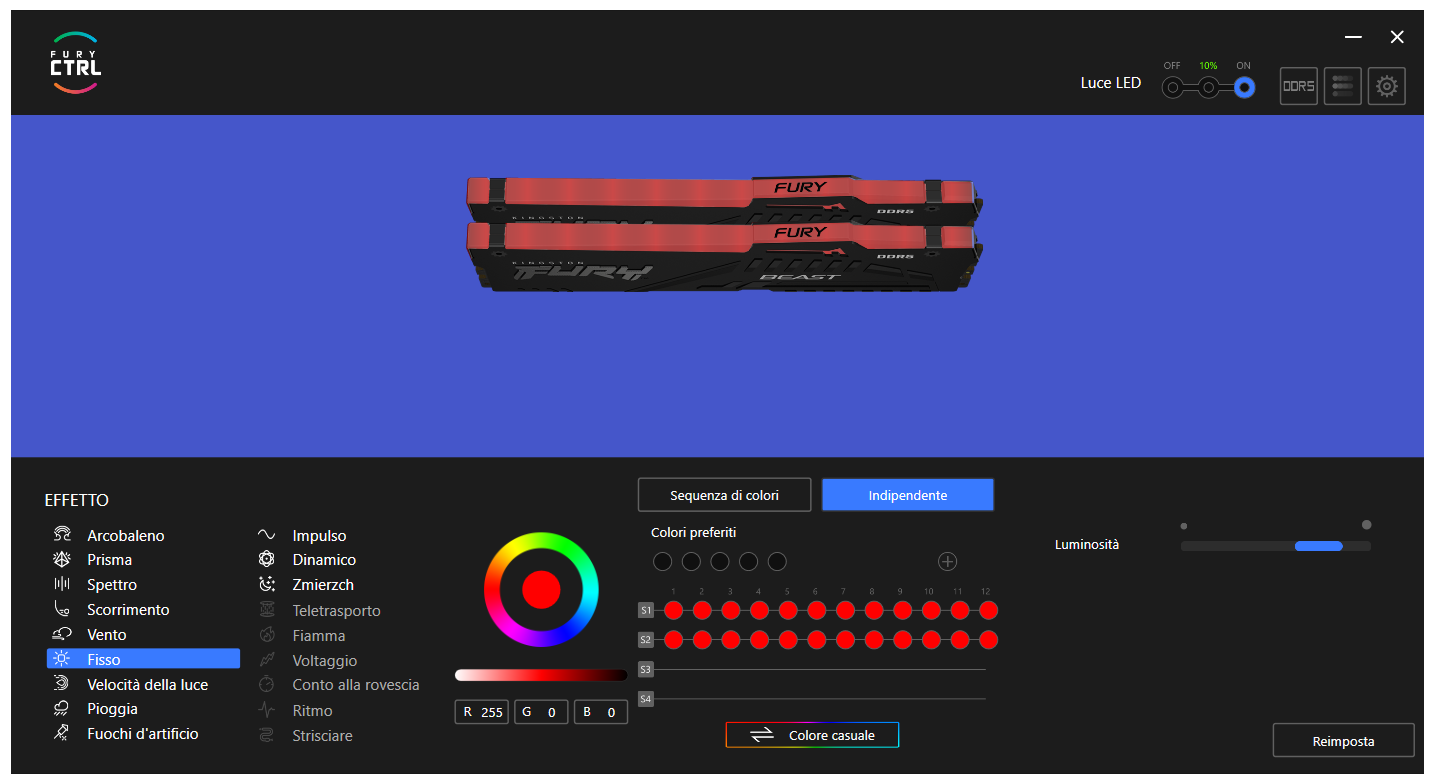Image resolution: width=1432 pixels, height=776 pixels.
Task: Select the S3 stick row label
Action: click(646, 669)
